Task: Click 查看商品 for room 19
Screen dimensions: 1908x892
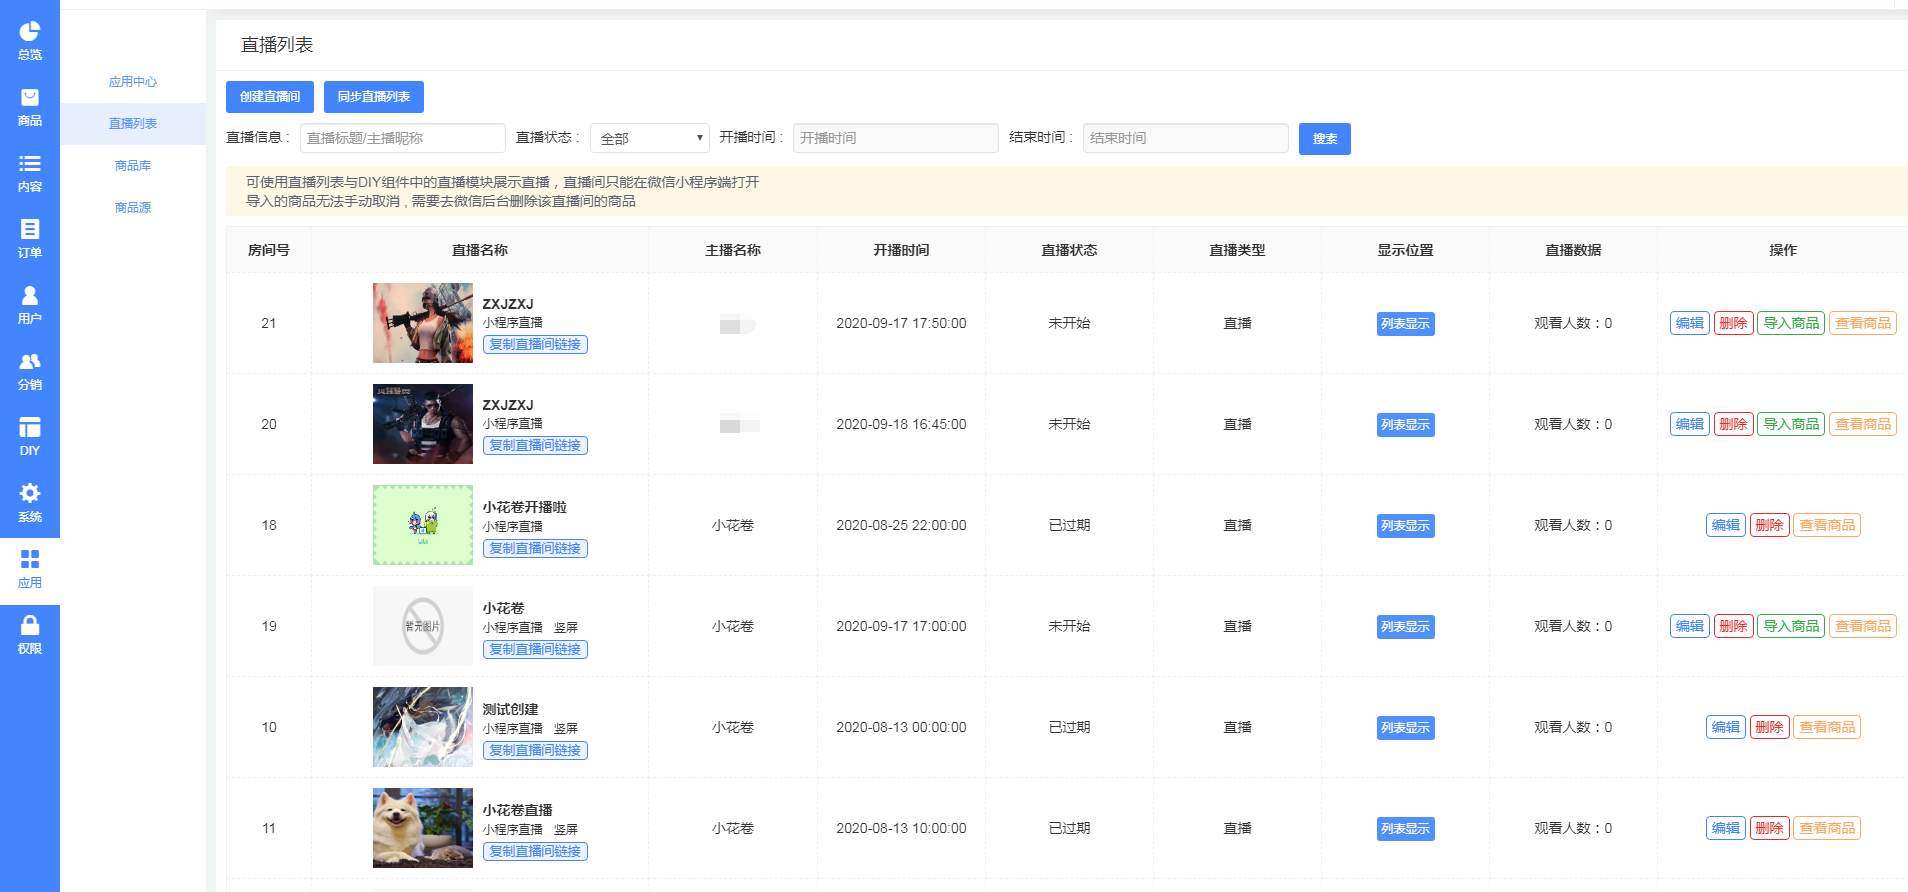Action: pyautogui.click(x=1863, y=626)
